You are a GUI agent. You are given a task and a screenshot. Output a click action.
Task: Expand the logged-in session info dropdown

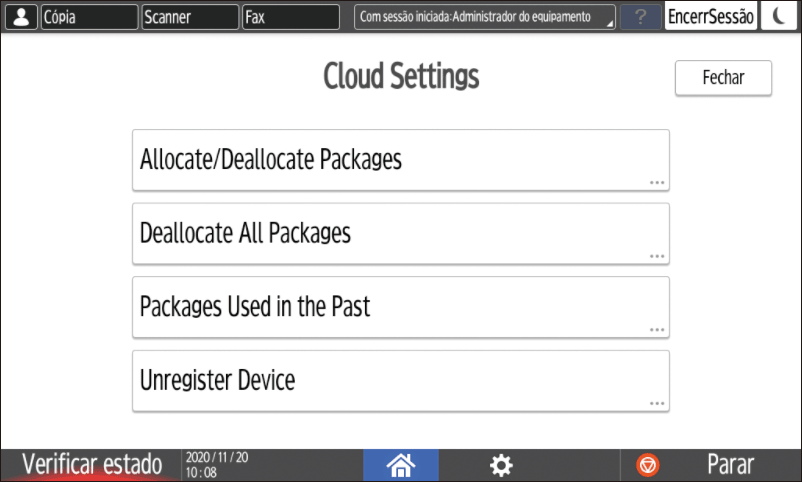[x=484, y=17]
